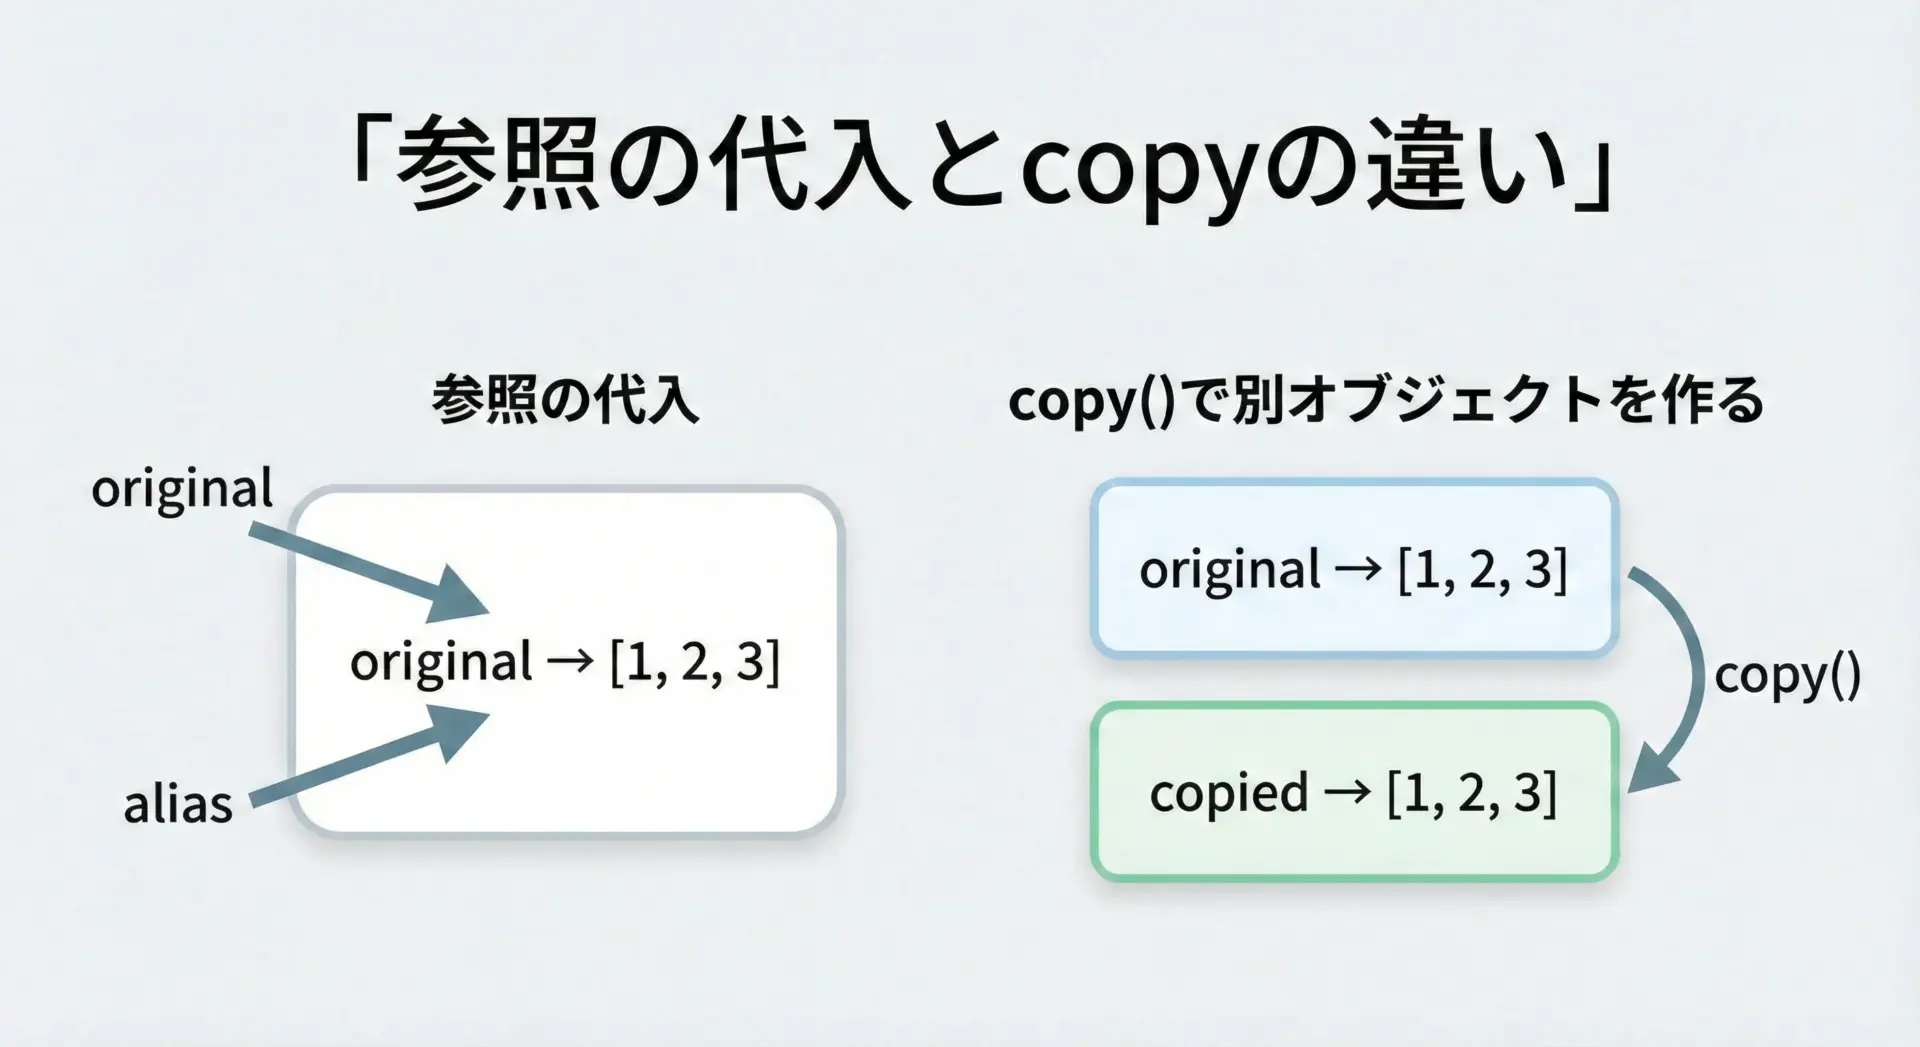Click the arrow symbol inside green box

1347,793
